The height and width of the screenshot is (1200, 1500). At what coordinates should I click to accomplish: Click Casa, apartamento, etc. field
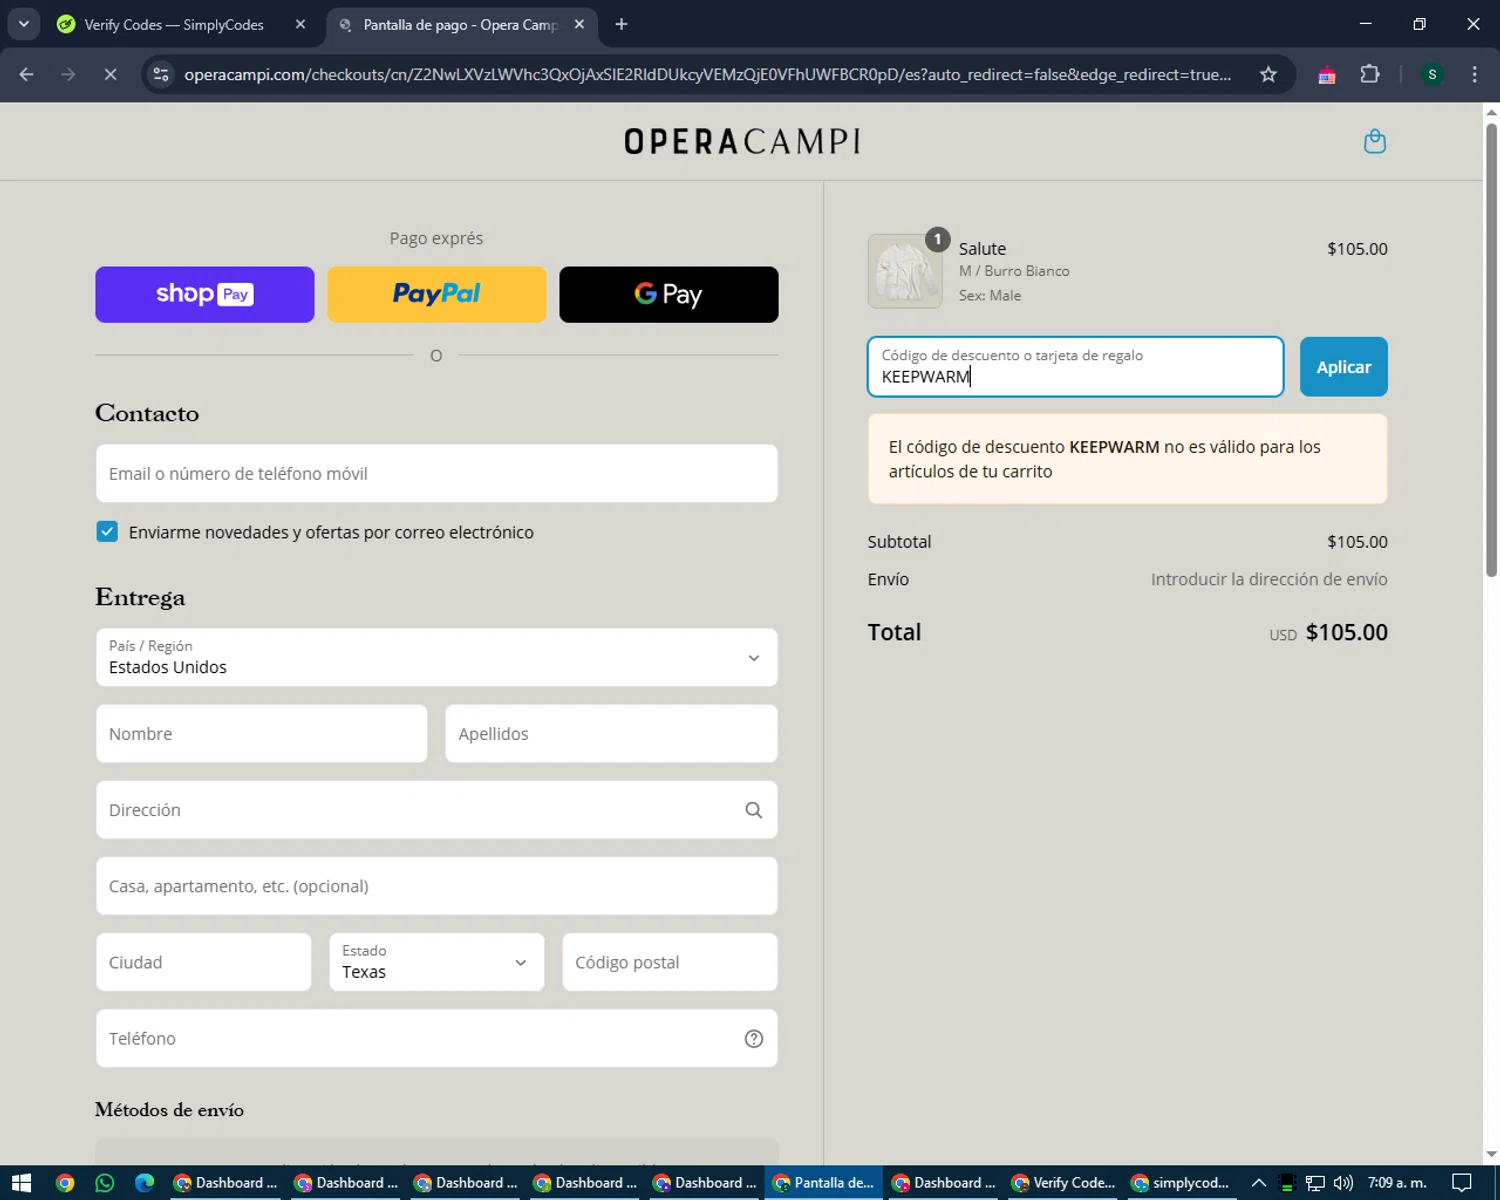click(437, 886)
